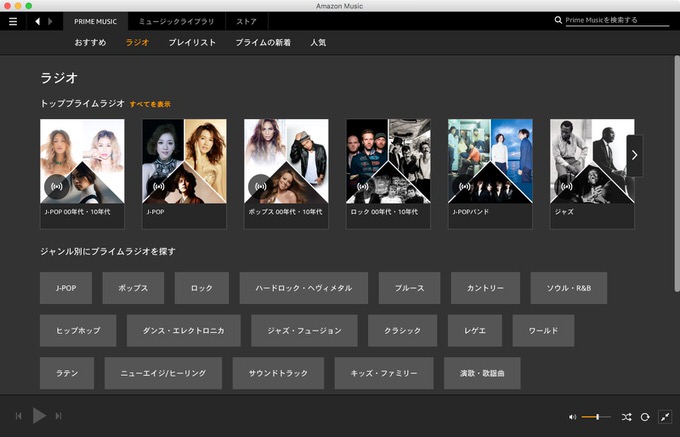
Task: Open the hamburger menu icon
Action: click(13, 21)
